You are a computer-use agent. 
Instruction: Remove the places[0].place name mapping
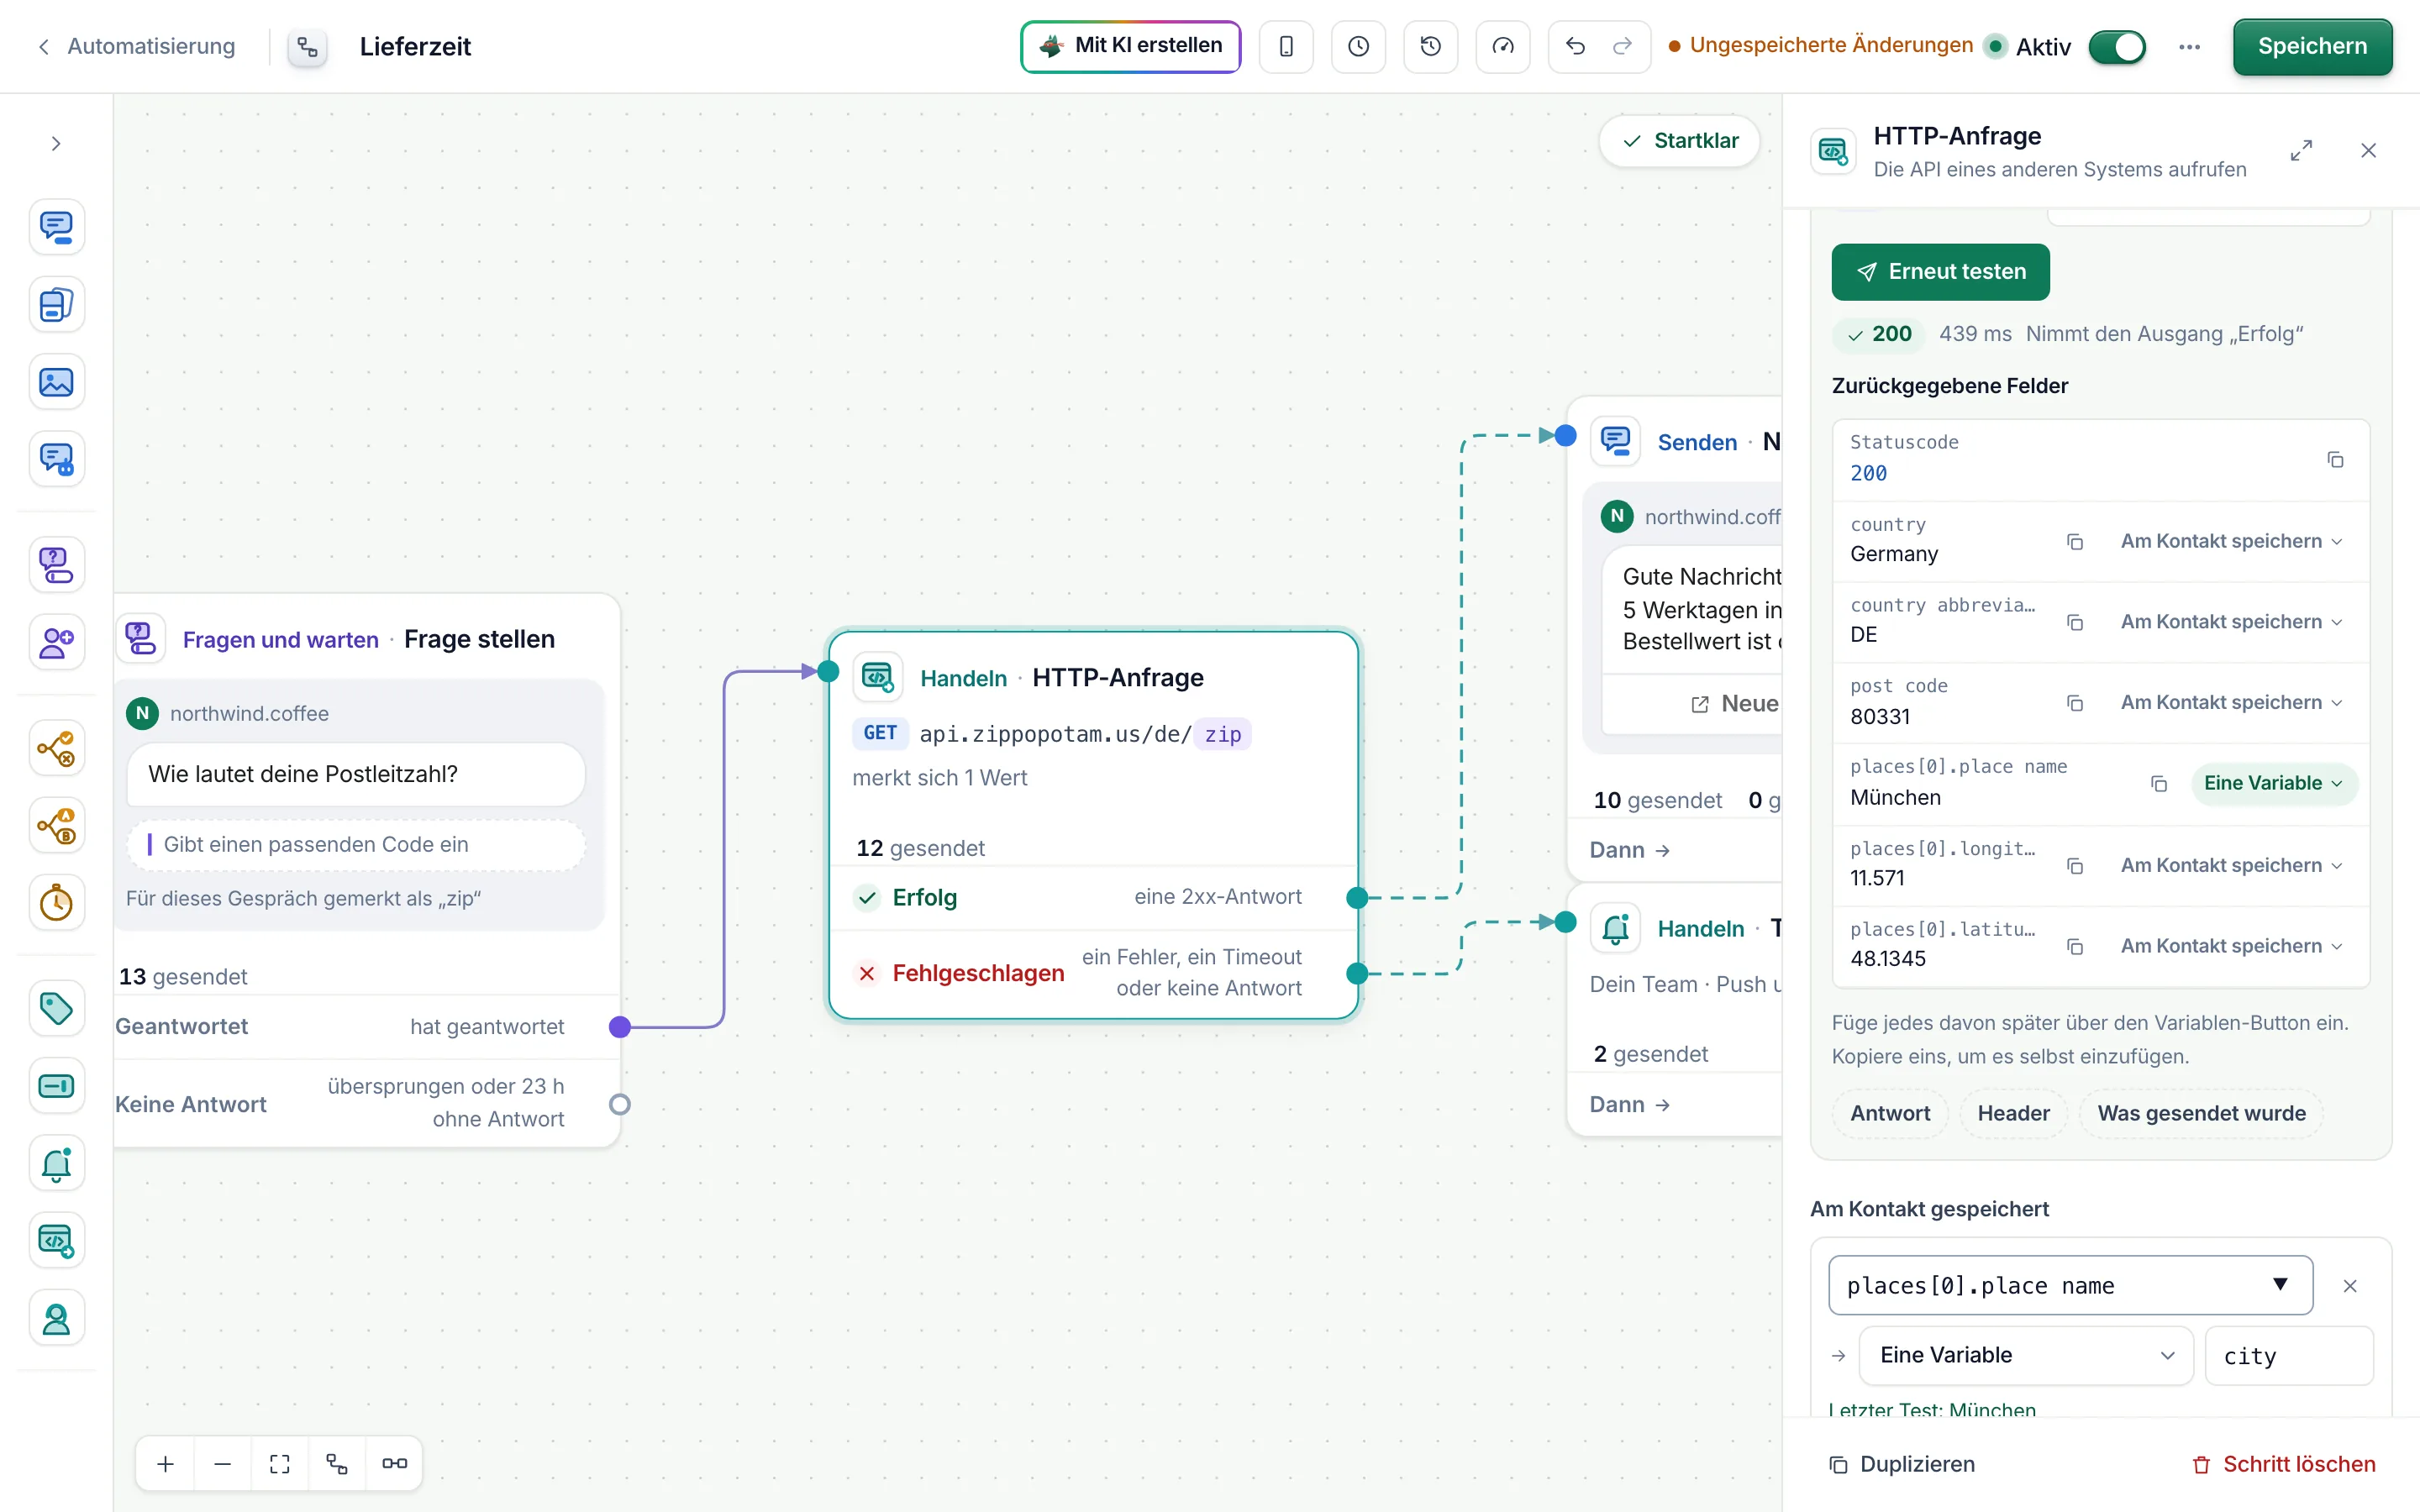[x=2349, y=1286]
